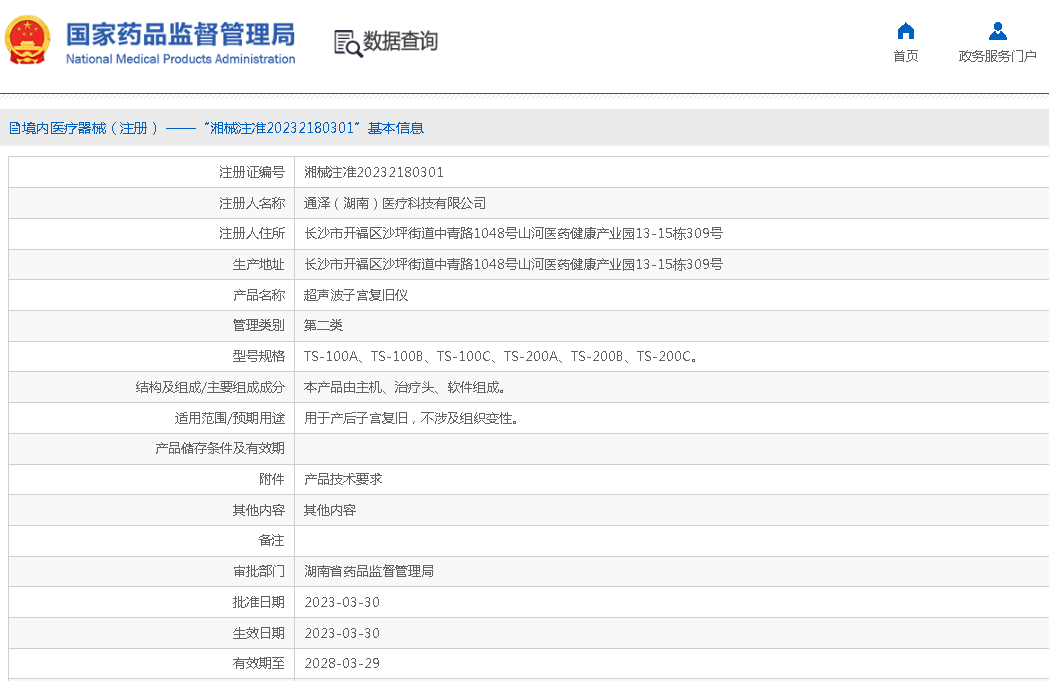Open the 政务服务门户 text label
The width and height of the screenshot is (1049, 681).
coord(997,56)
